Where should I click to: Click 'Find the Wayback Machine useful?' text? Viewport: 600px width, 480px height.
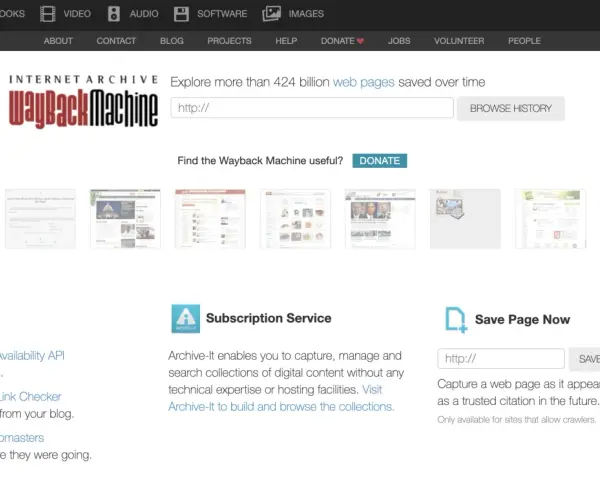[260, 161]
